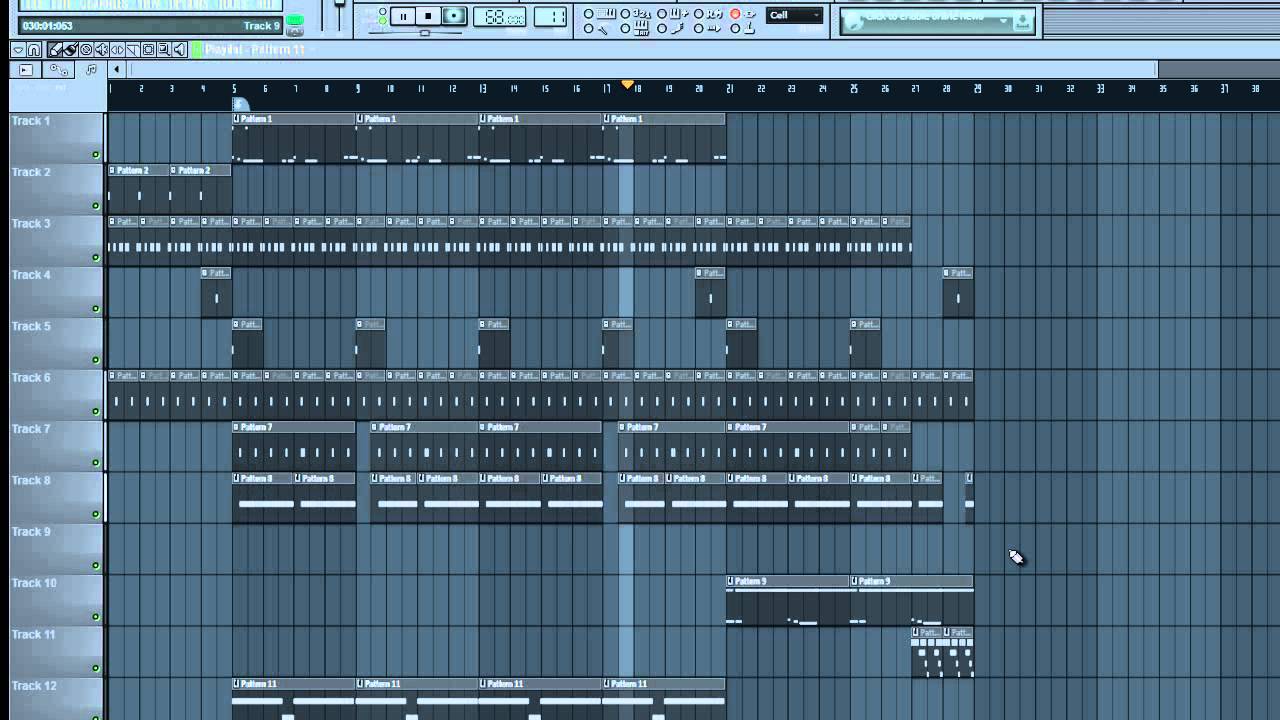
Task: Adjust the song position slider under transport
Action: 425,33
